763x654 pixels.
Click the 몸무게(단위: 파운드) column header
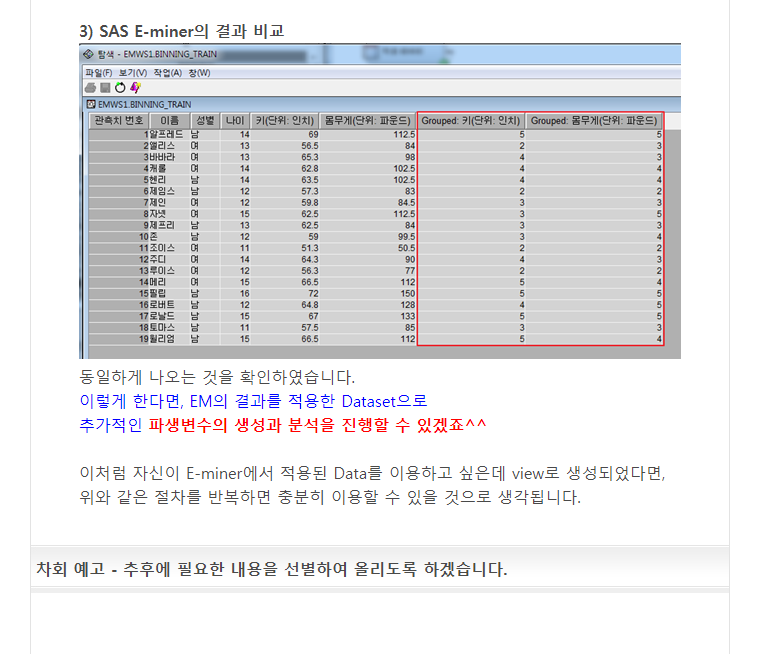click(x=368, y=121)
